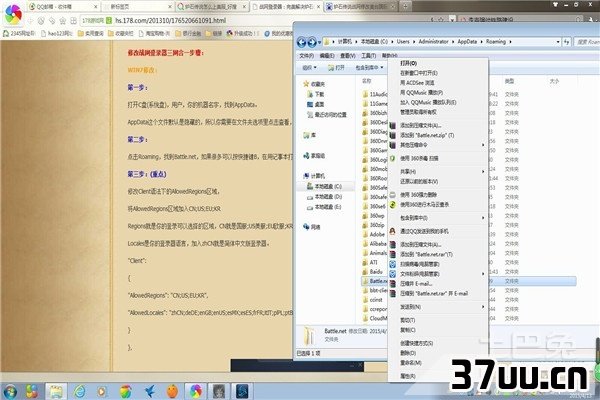Select 网络 in the navigation pane
The width and height of the screenshot is (600, 400).
coord(311,227)
